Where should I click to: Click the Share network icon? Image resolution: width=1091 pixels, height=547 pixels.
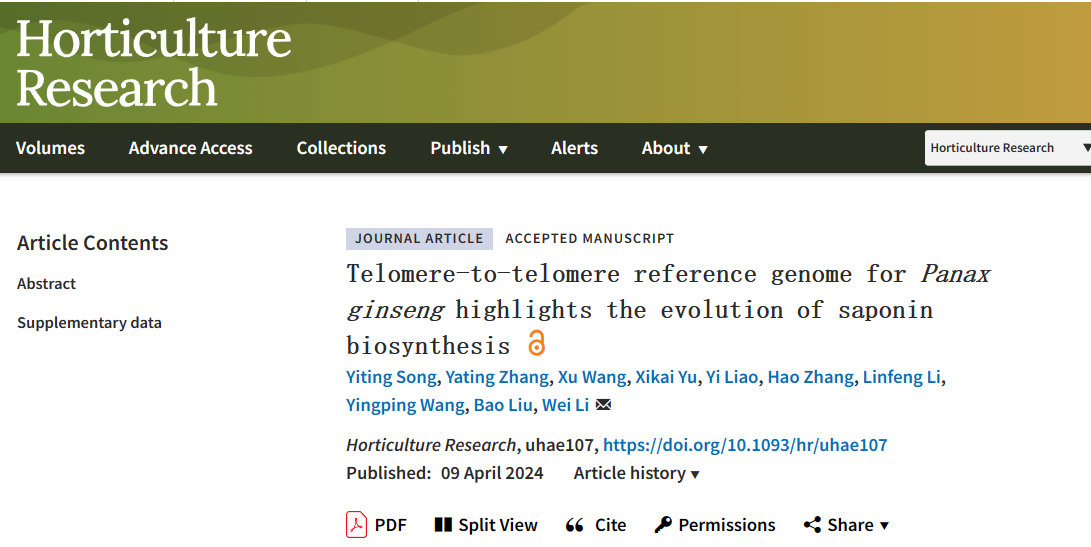click(x=812, y=525)
